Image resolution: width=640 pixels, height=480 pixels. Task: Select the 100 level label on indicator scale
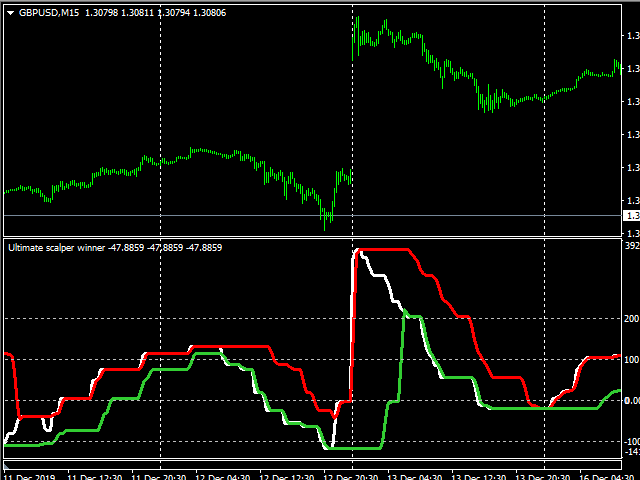click(x=631, y=360)
